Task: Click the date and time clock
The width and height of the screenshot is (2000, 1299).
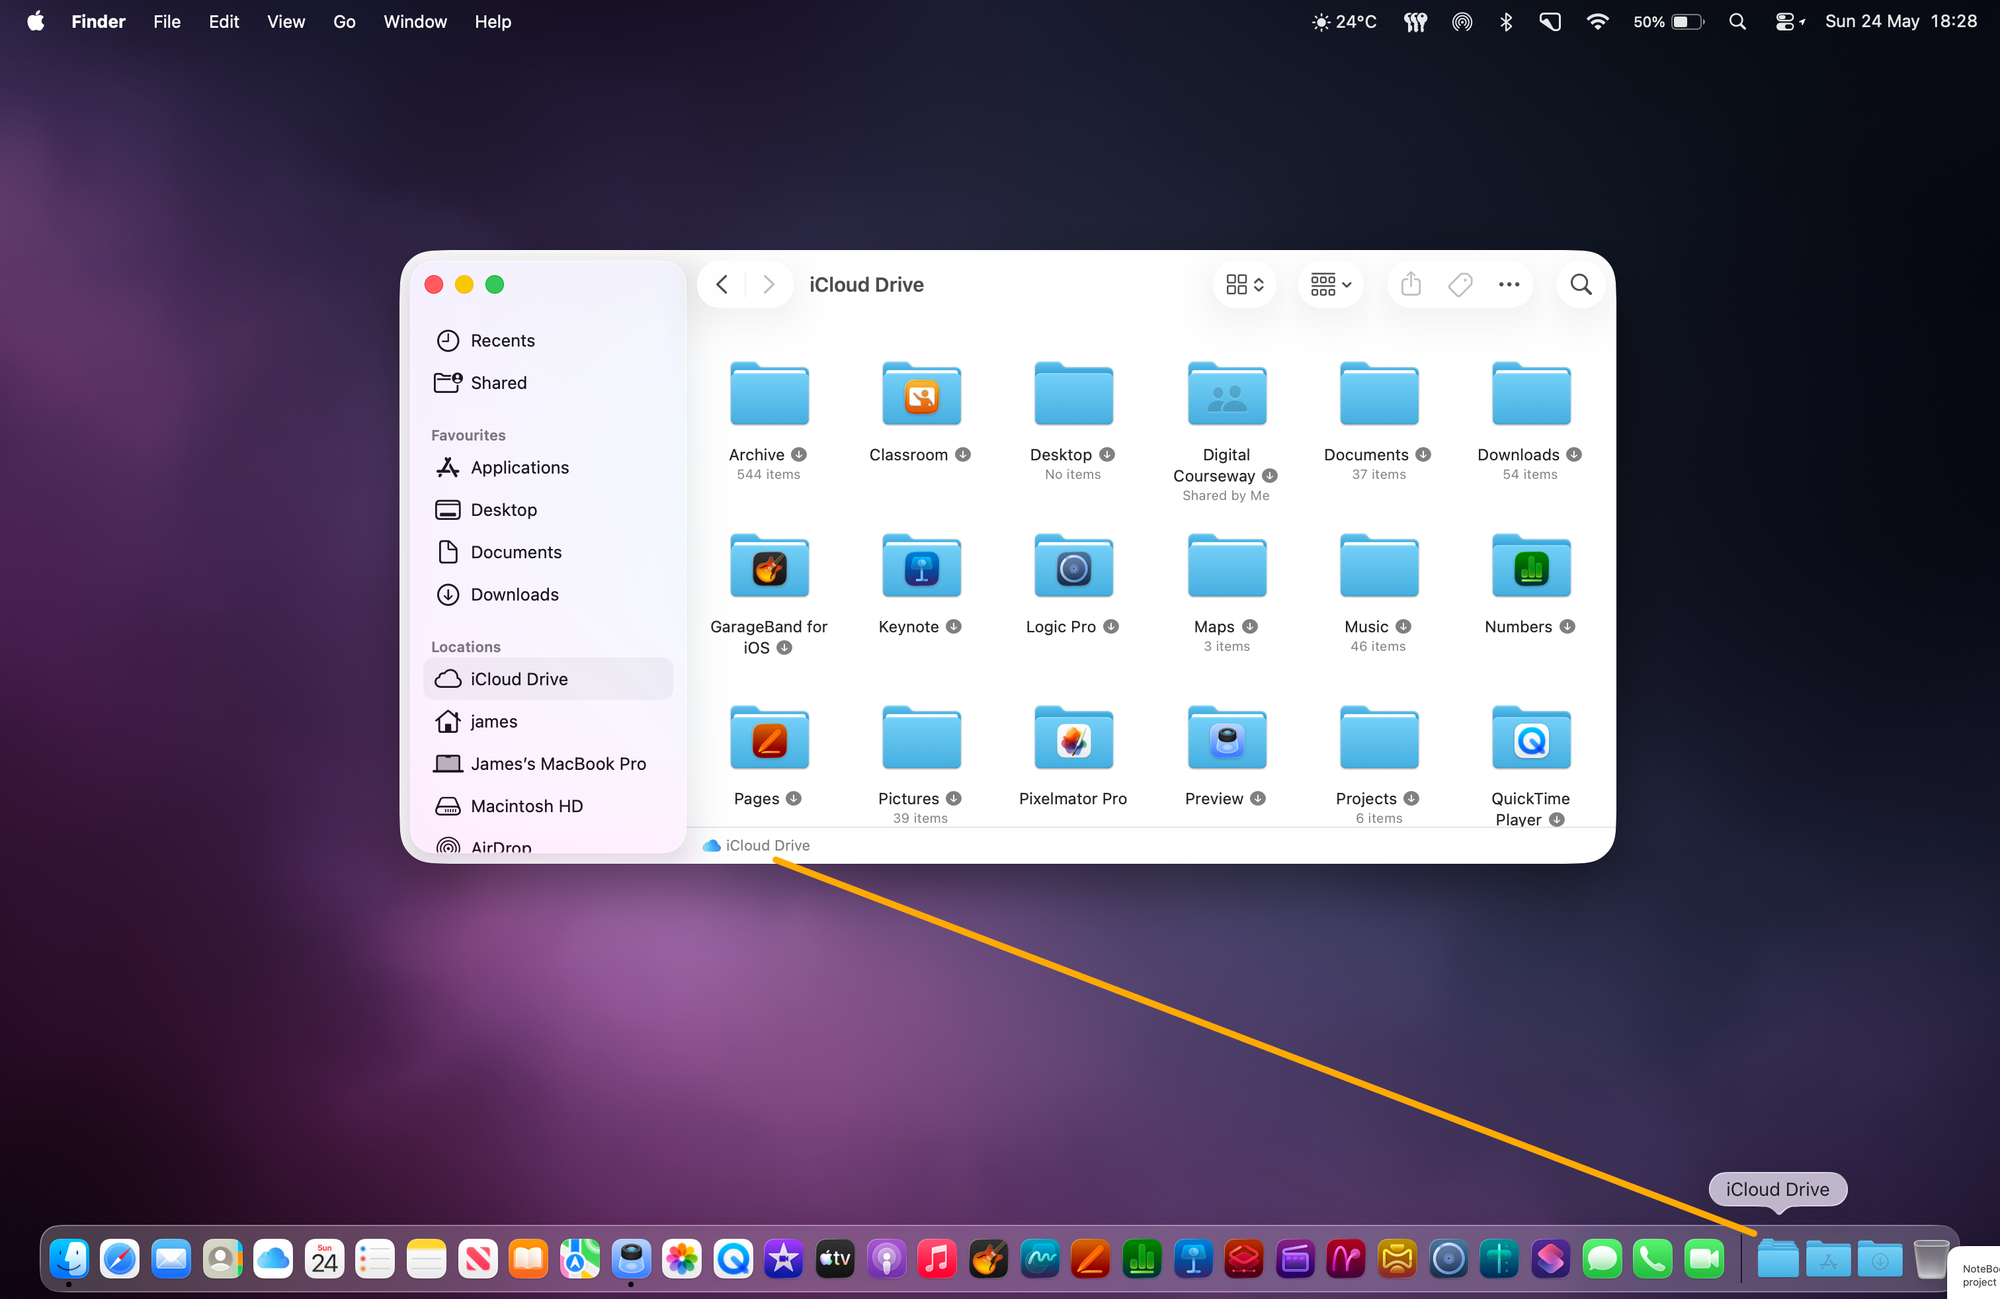Action: click(1901, 22)
